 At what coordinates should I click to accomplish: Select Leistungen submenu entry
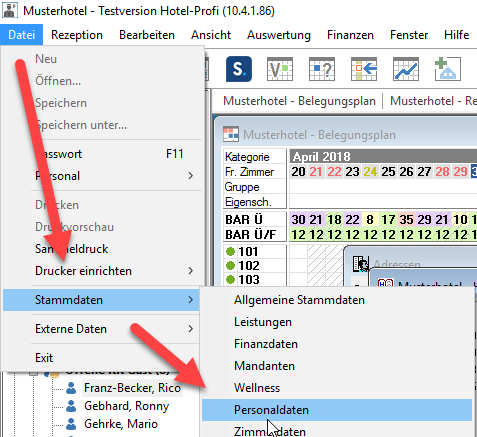click(x=337, y=322)
